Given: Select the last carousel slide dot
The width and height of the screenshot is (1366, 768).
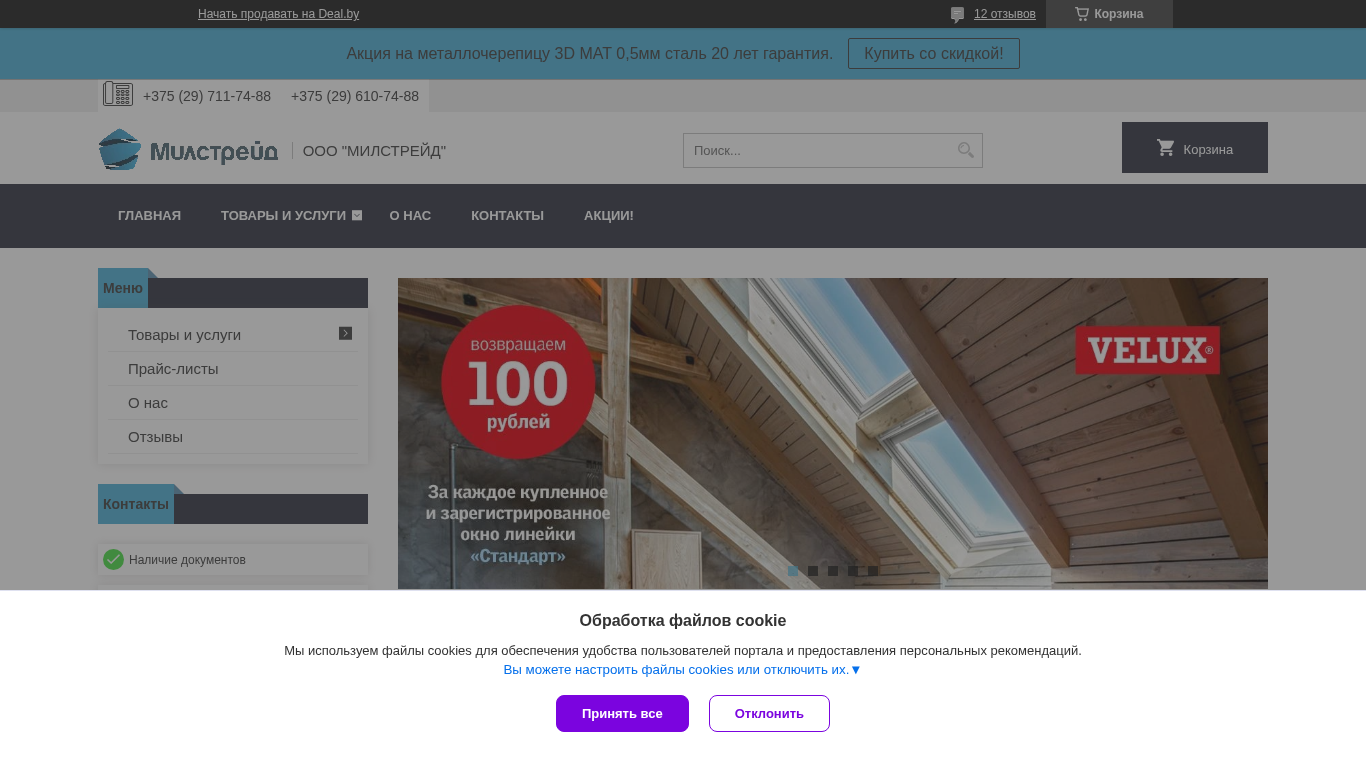Looking at the screenshot, I should (x=873, y=571).
